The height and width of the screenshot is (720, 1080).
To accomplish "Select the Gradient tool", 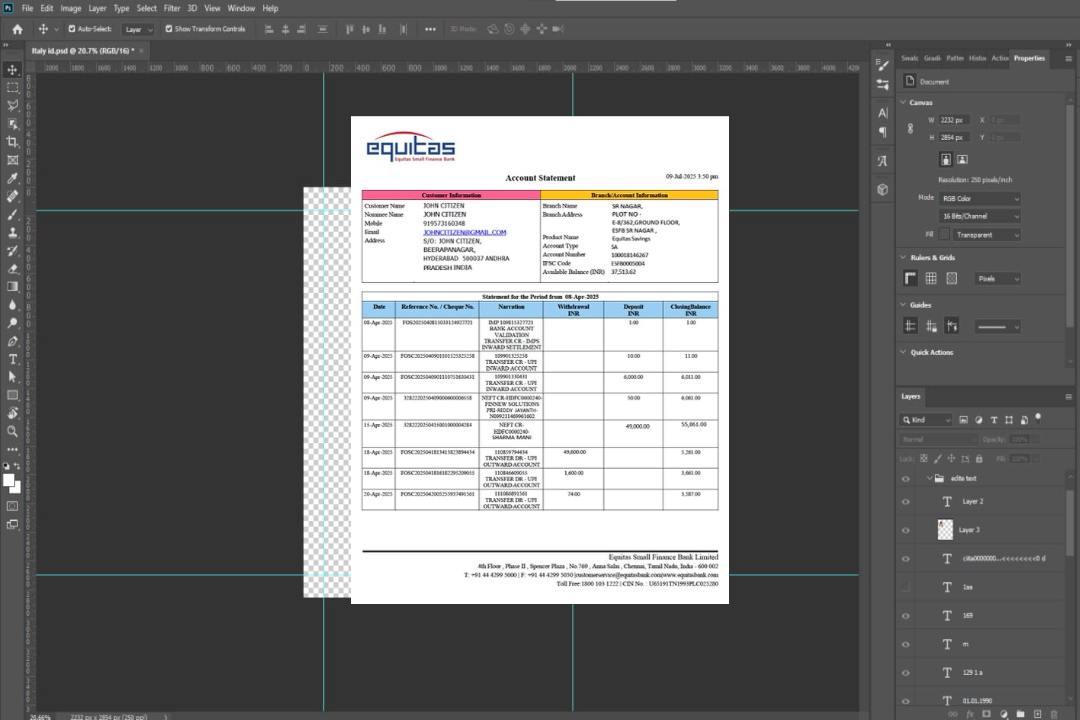I will (12, 287).
